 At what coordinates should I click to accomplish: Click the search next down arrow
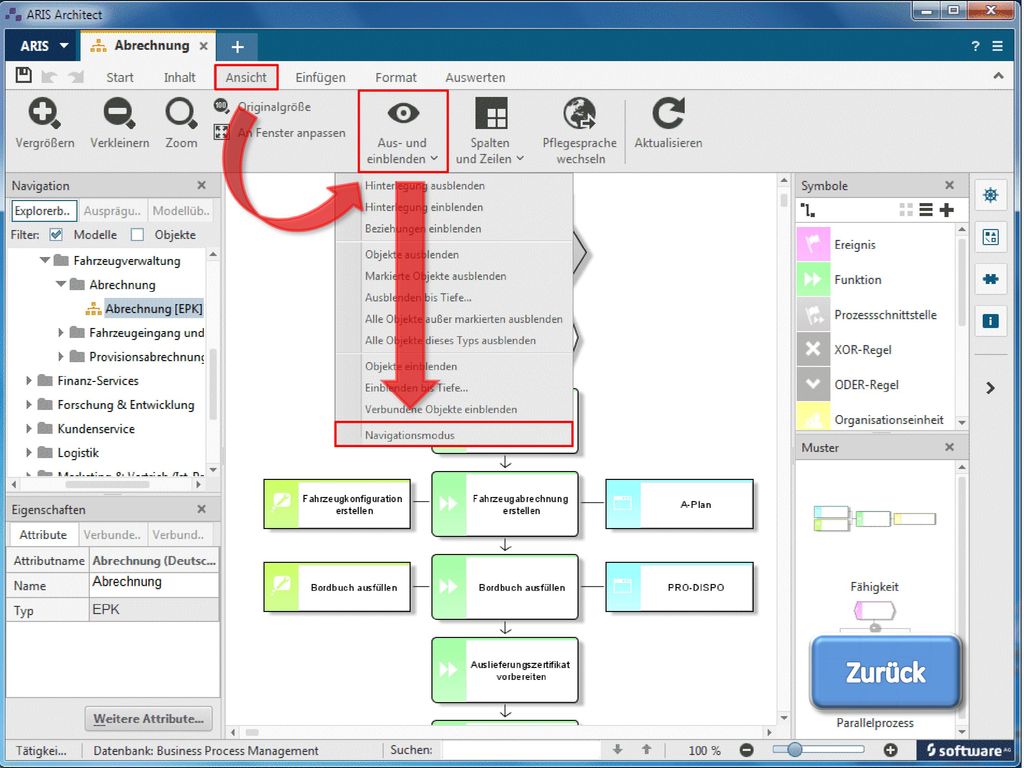pos(617,750)
